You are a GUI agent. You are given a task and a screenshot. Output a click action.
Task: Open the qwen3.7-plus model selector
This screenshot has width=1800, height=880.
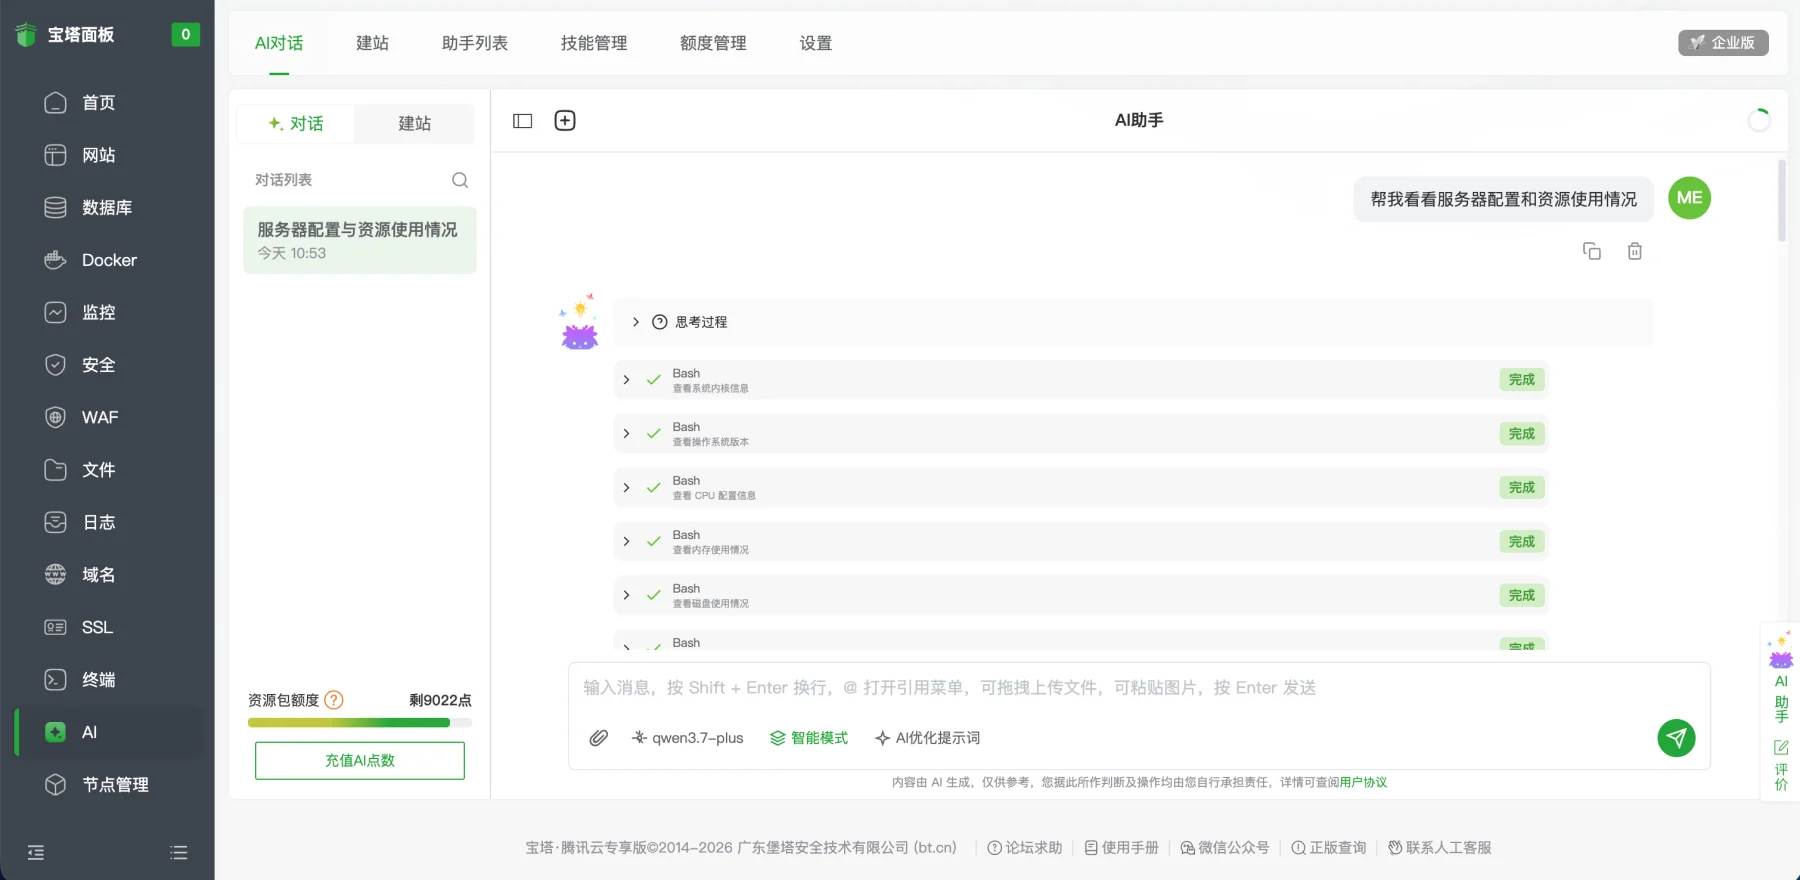pyautogui.click(x=687, y=738)
